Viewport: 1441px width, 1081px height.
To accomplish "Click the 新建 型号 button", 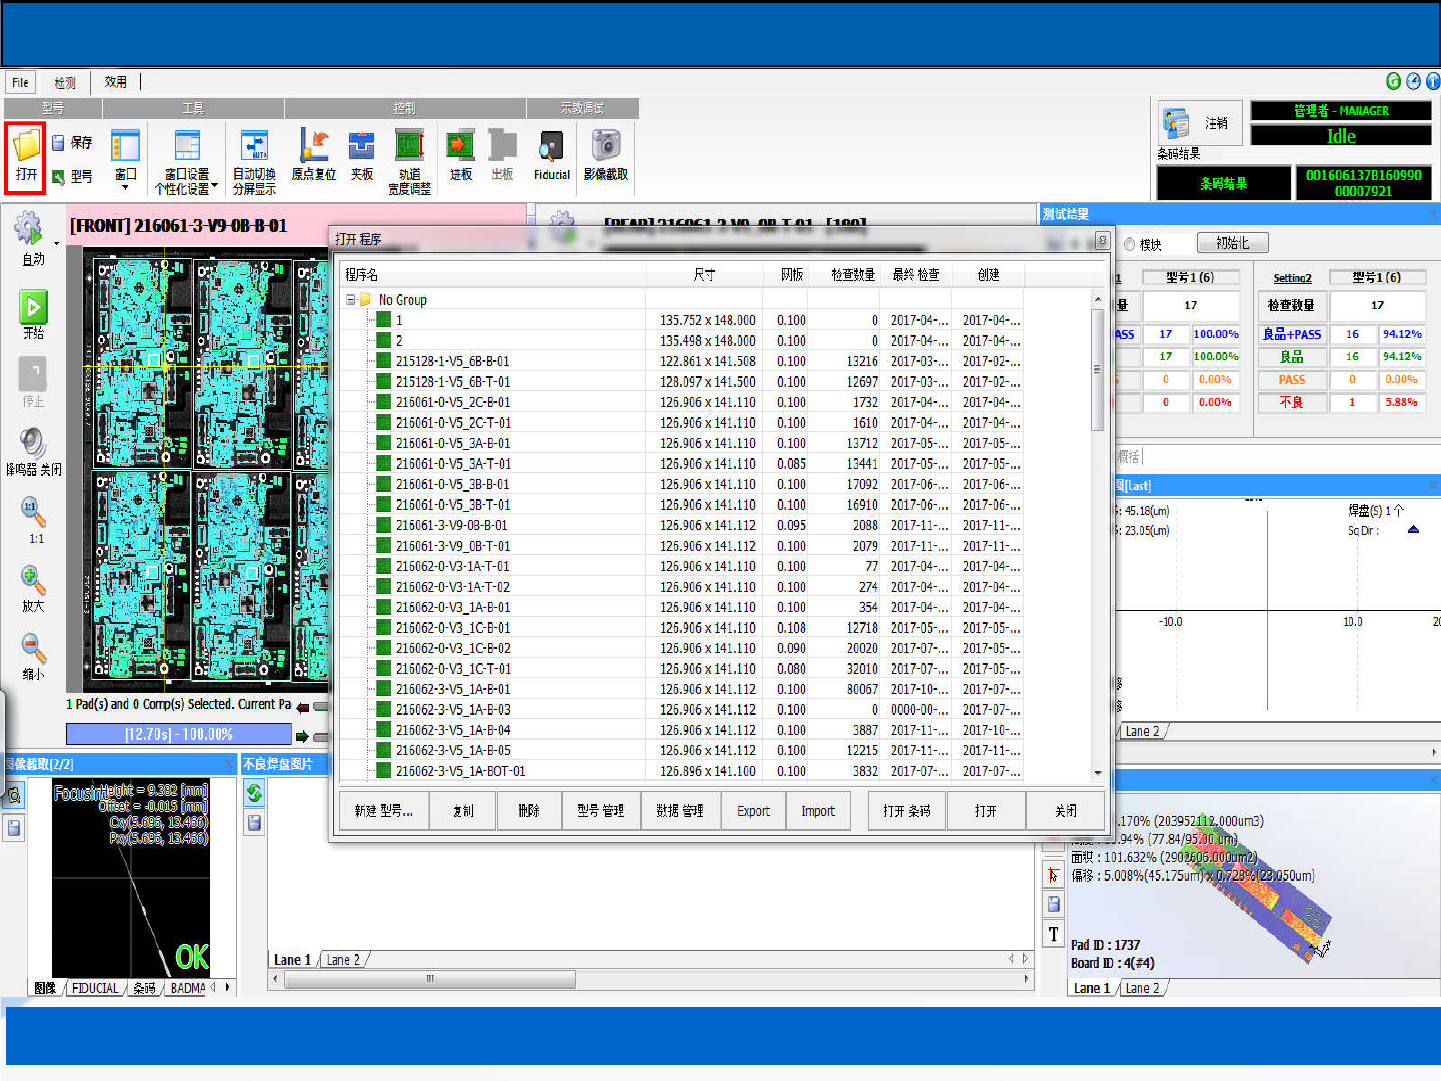I will (383, 811).
